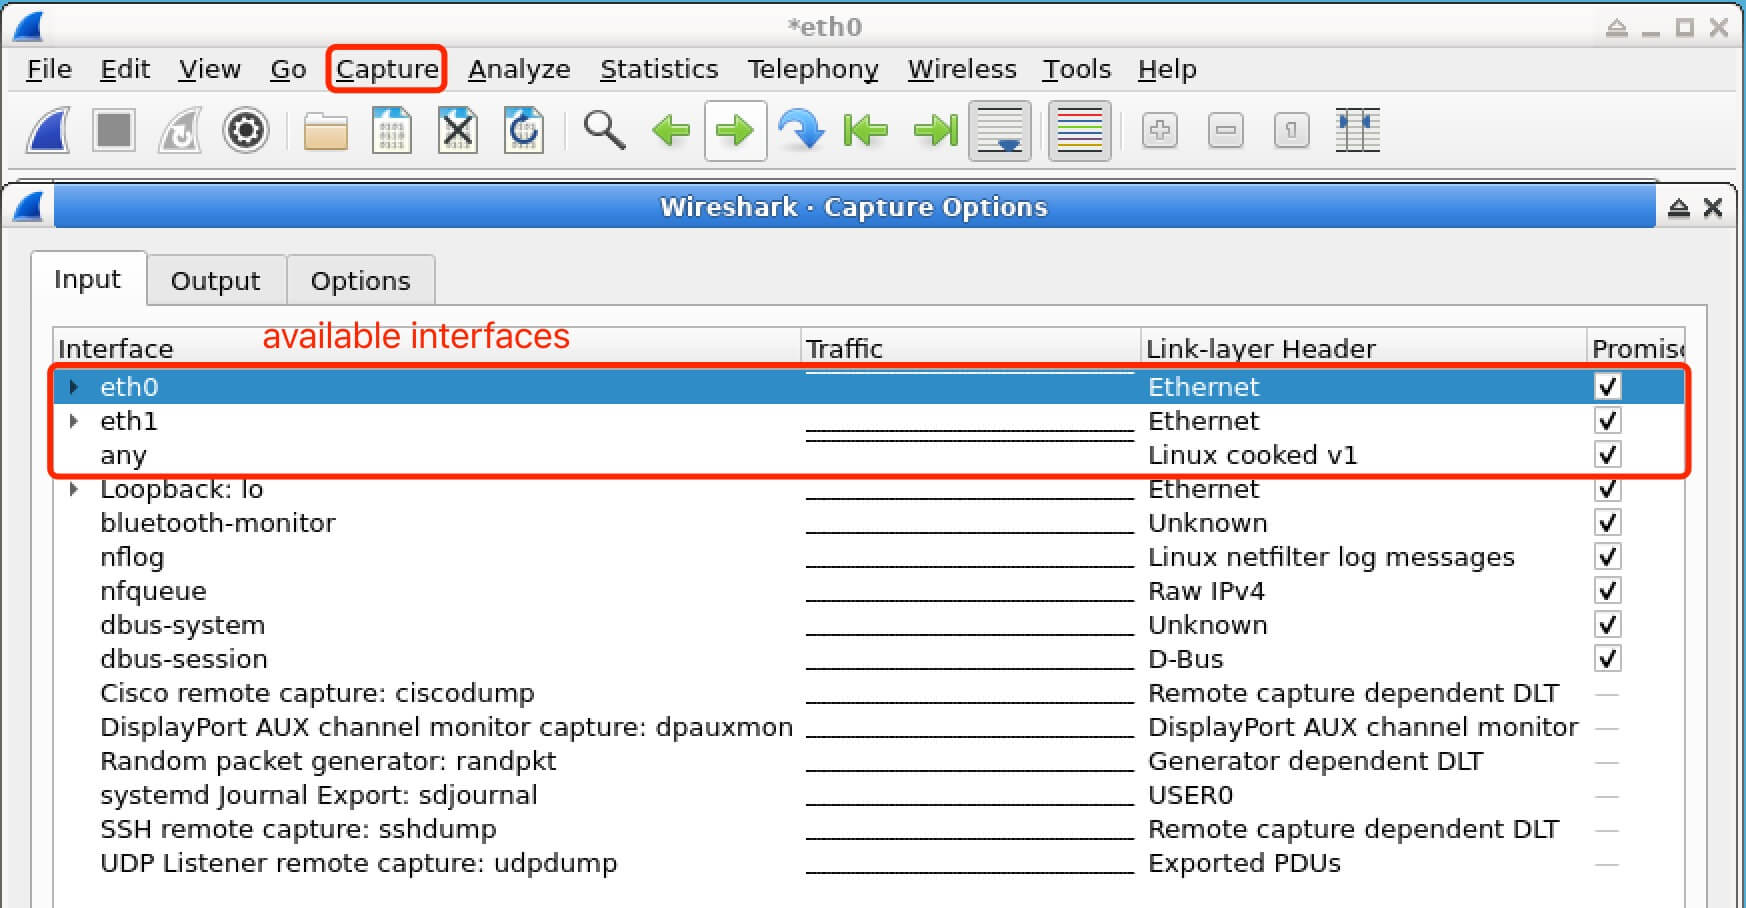Viewport: 1746px width, 908px height.
Task: Reload the current capture file
Action: click(x=524, y=130)
